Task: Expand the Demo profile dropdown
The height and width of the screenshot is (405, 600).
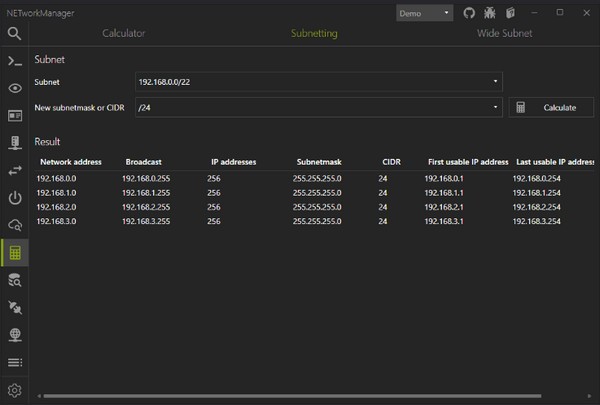Action: pos(424,13)
